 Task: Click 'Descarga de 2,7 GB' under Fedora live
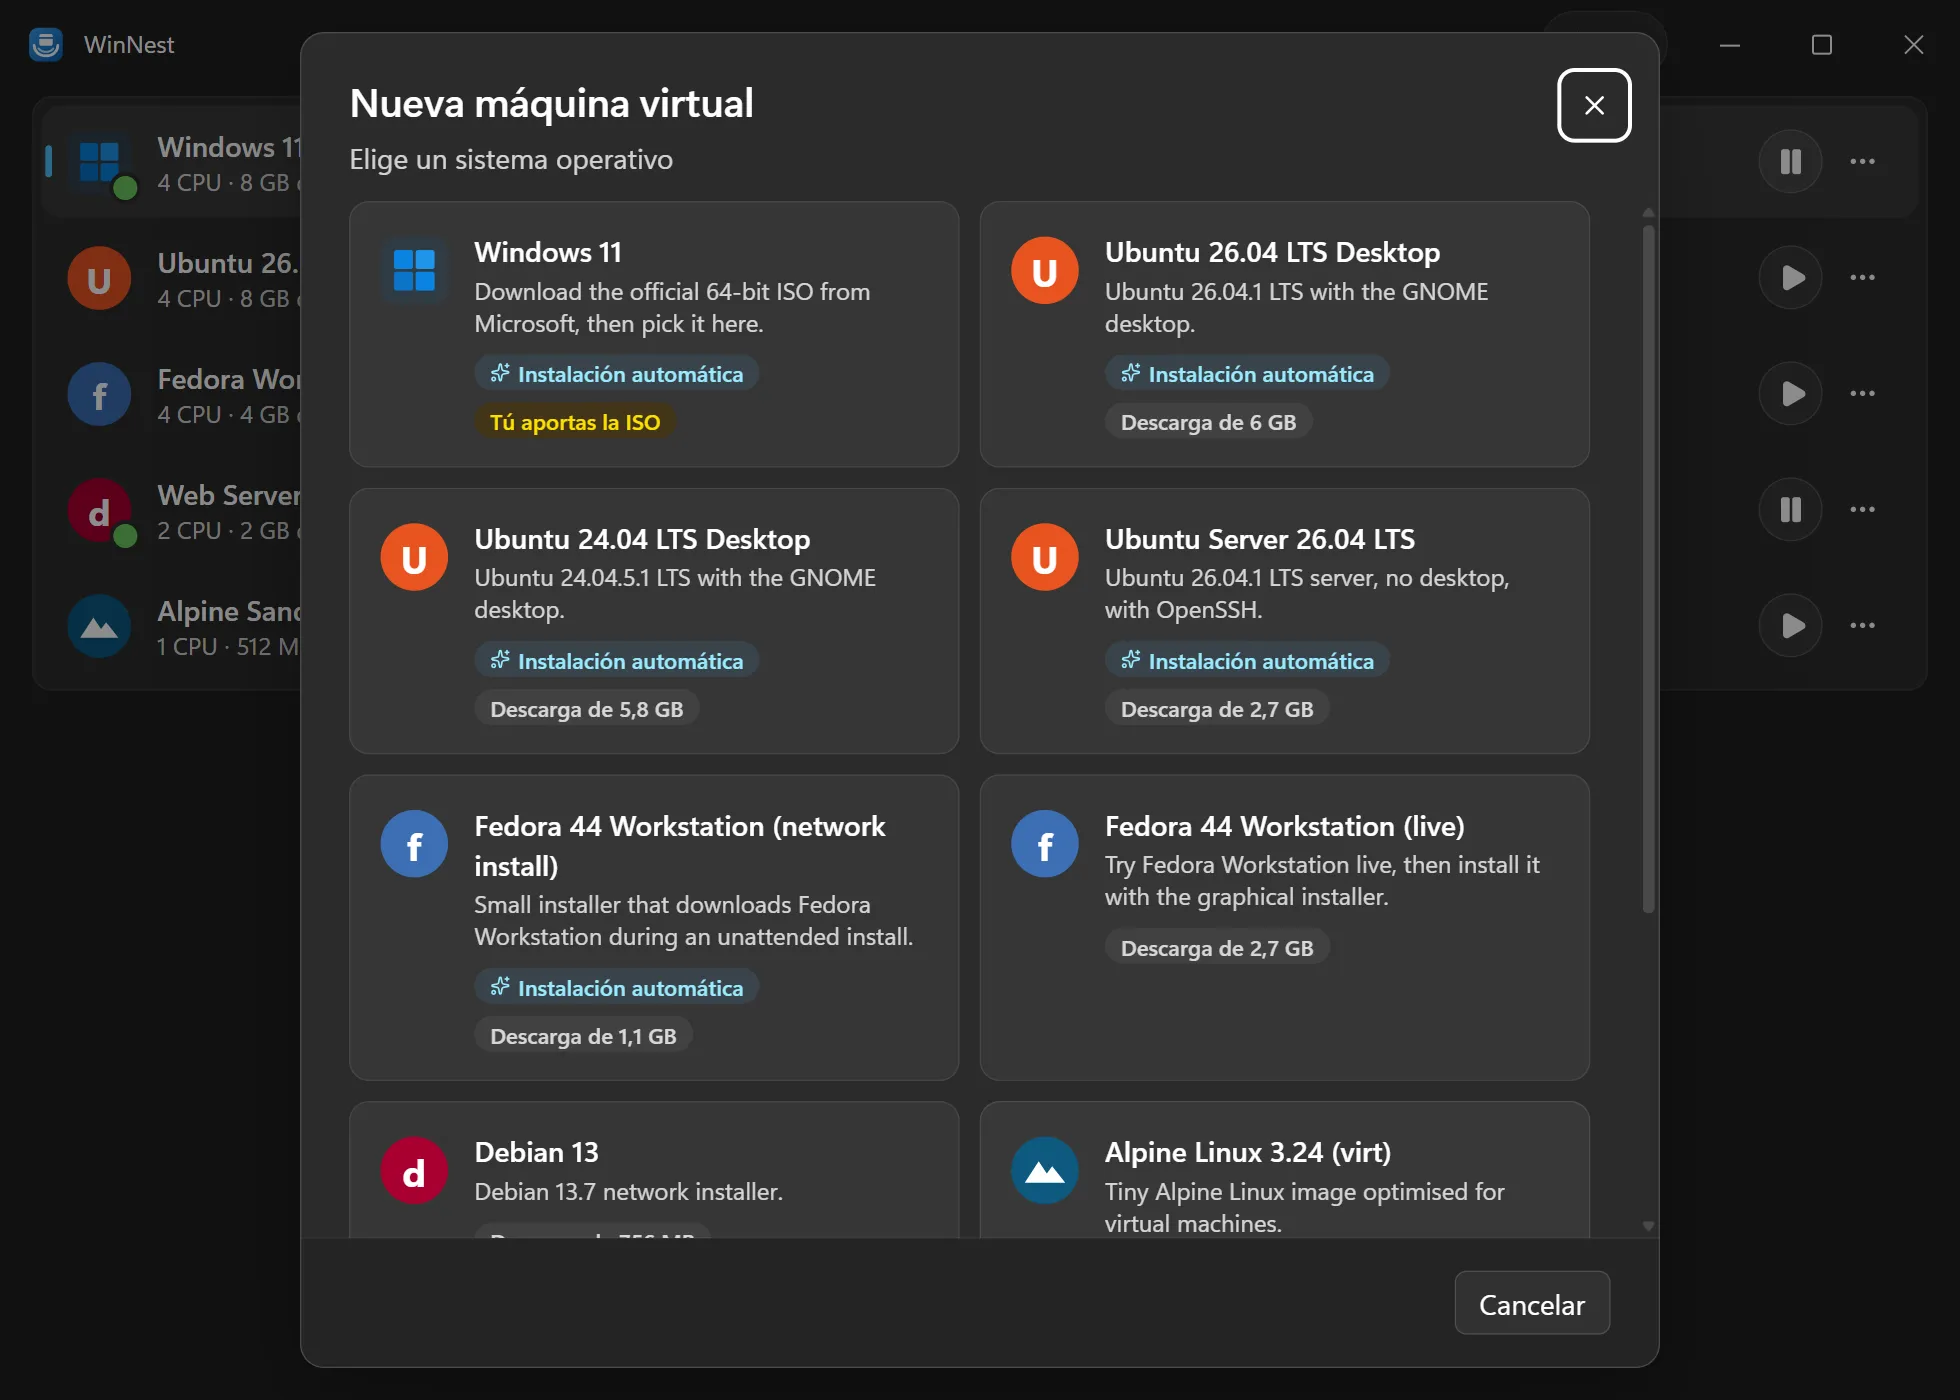point(1217,948)
